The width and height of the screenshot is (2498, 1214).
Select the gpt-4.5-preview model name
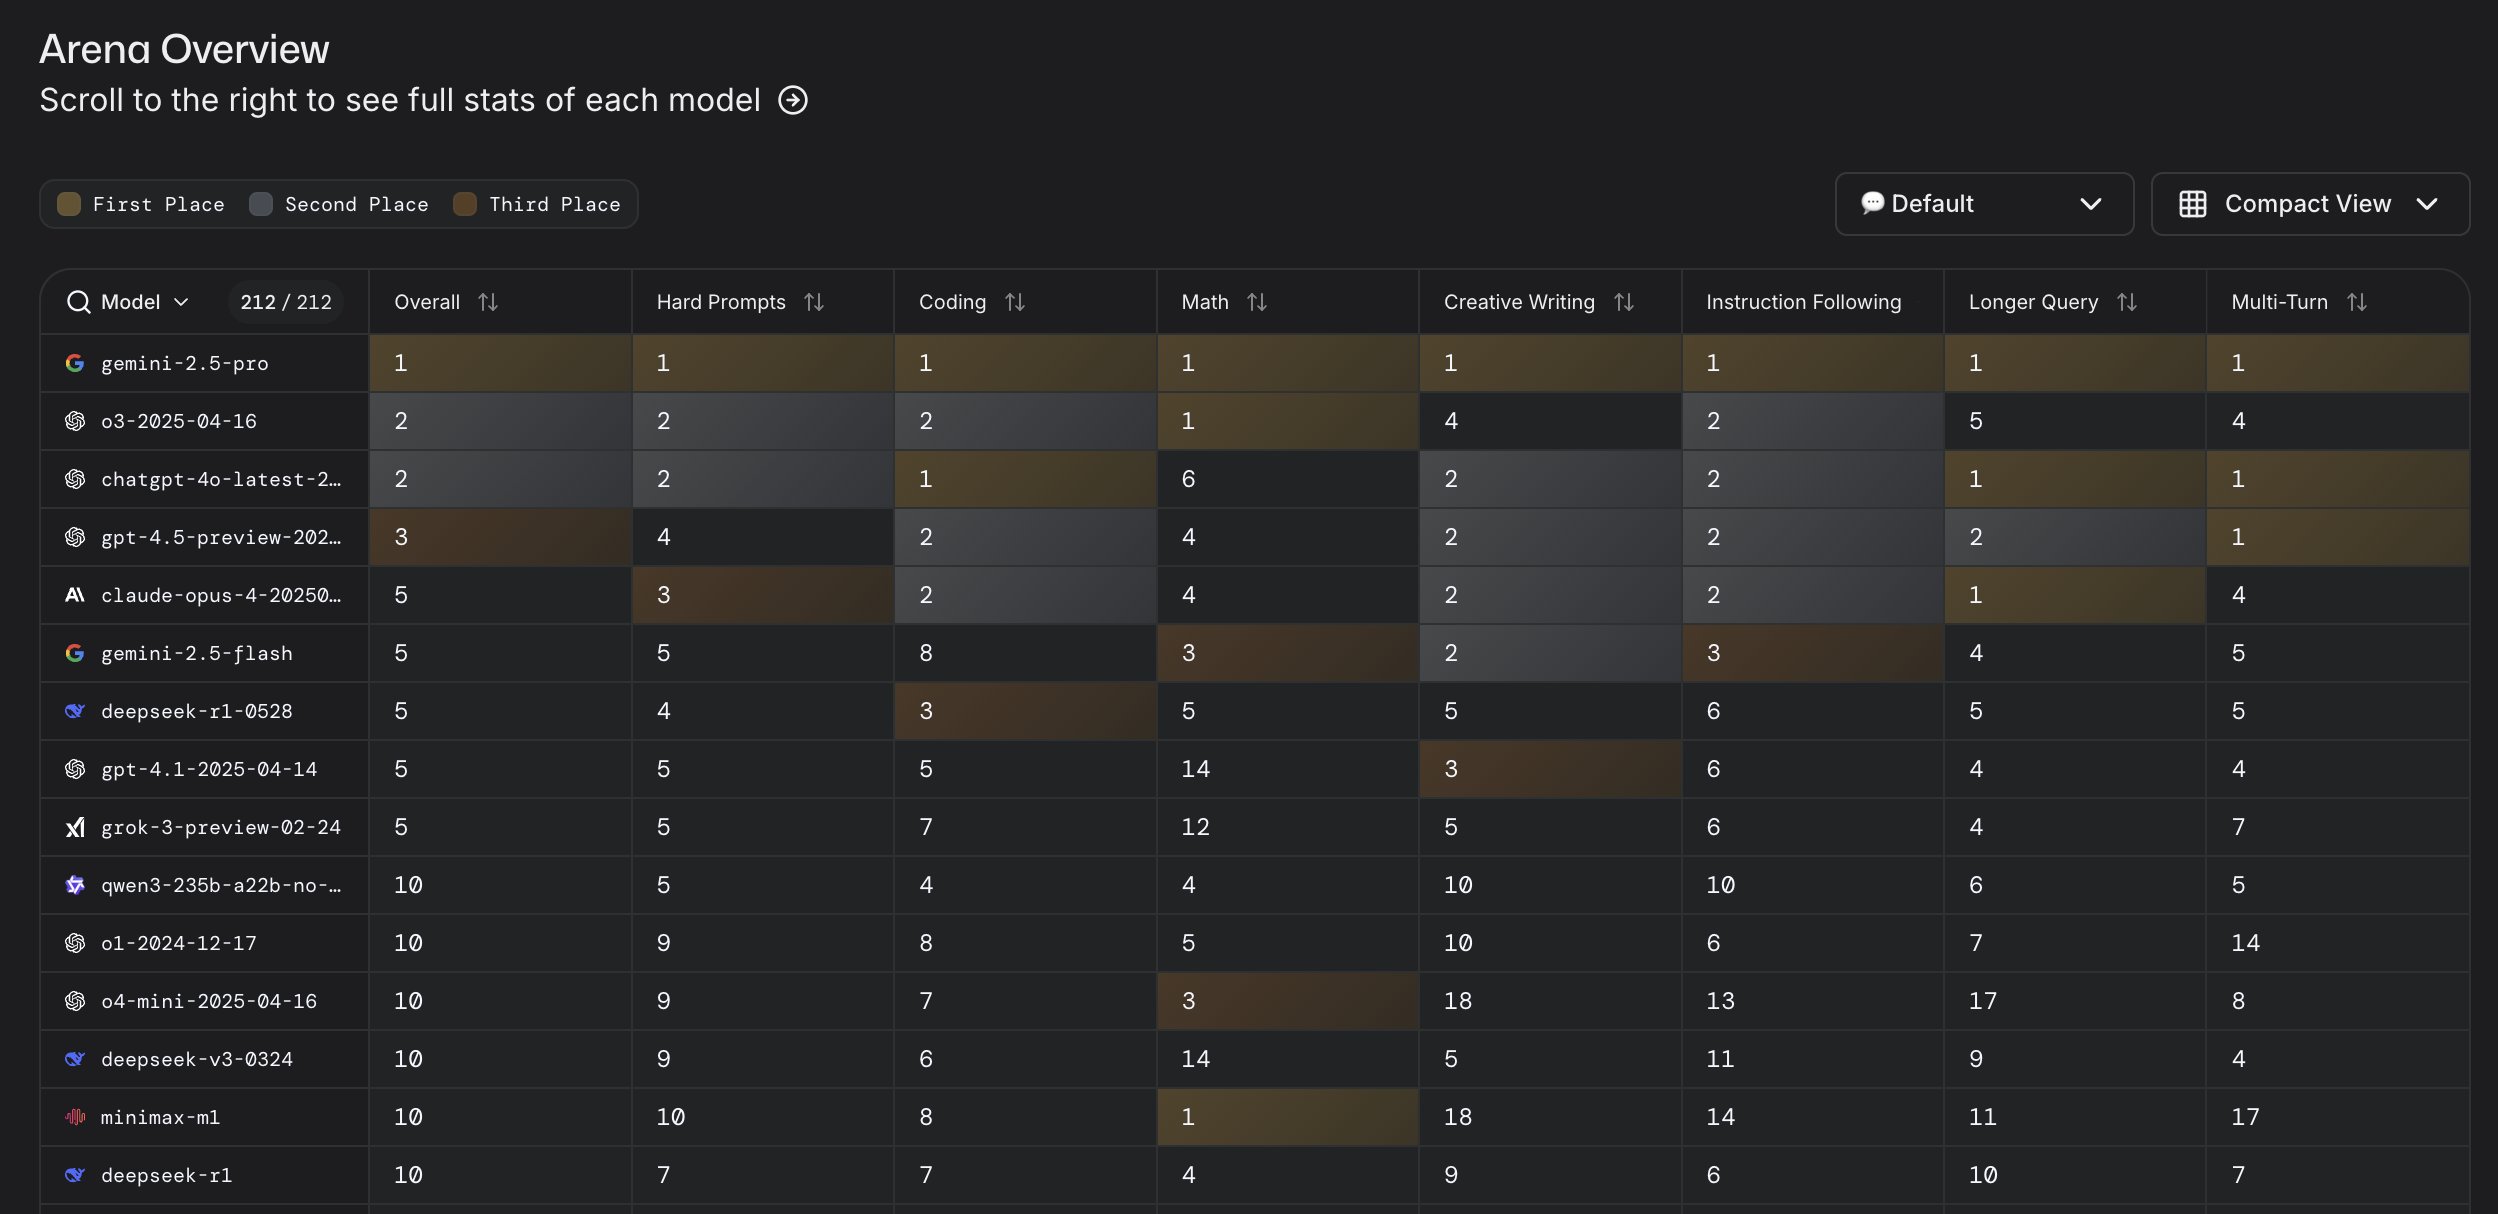(x=221, y=537)
